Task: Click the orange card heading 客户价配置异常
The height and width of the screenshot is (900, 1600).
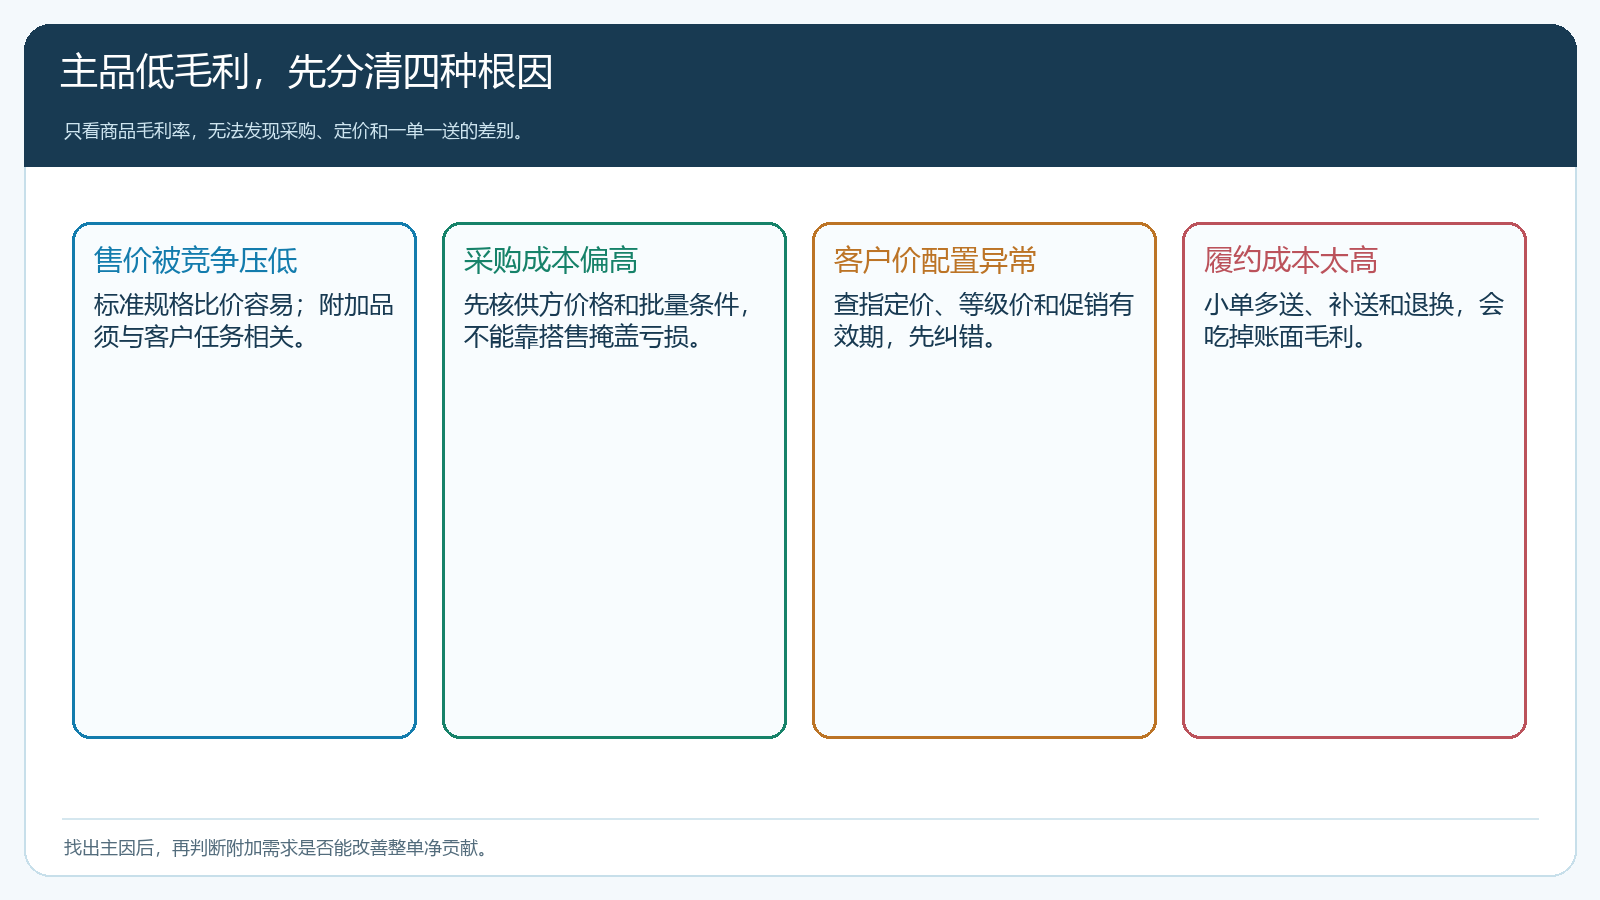Action: (935, 260)
